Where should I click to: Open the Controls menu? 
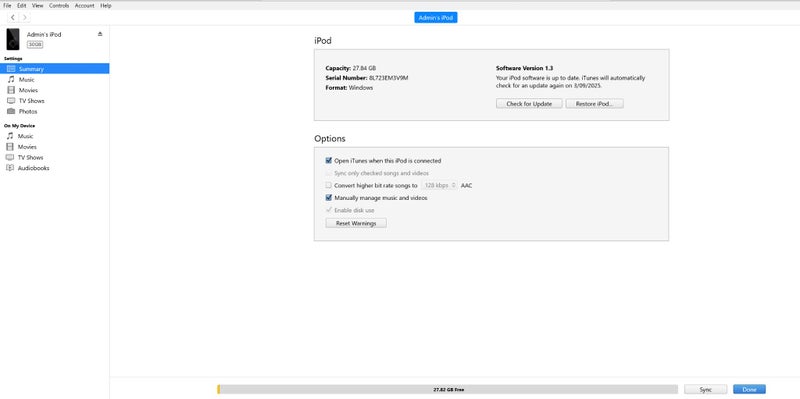[59, 6]
